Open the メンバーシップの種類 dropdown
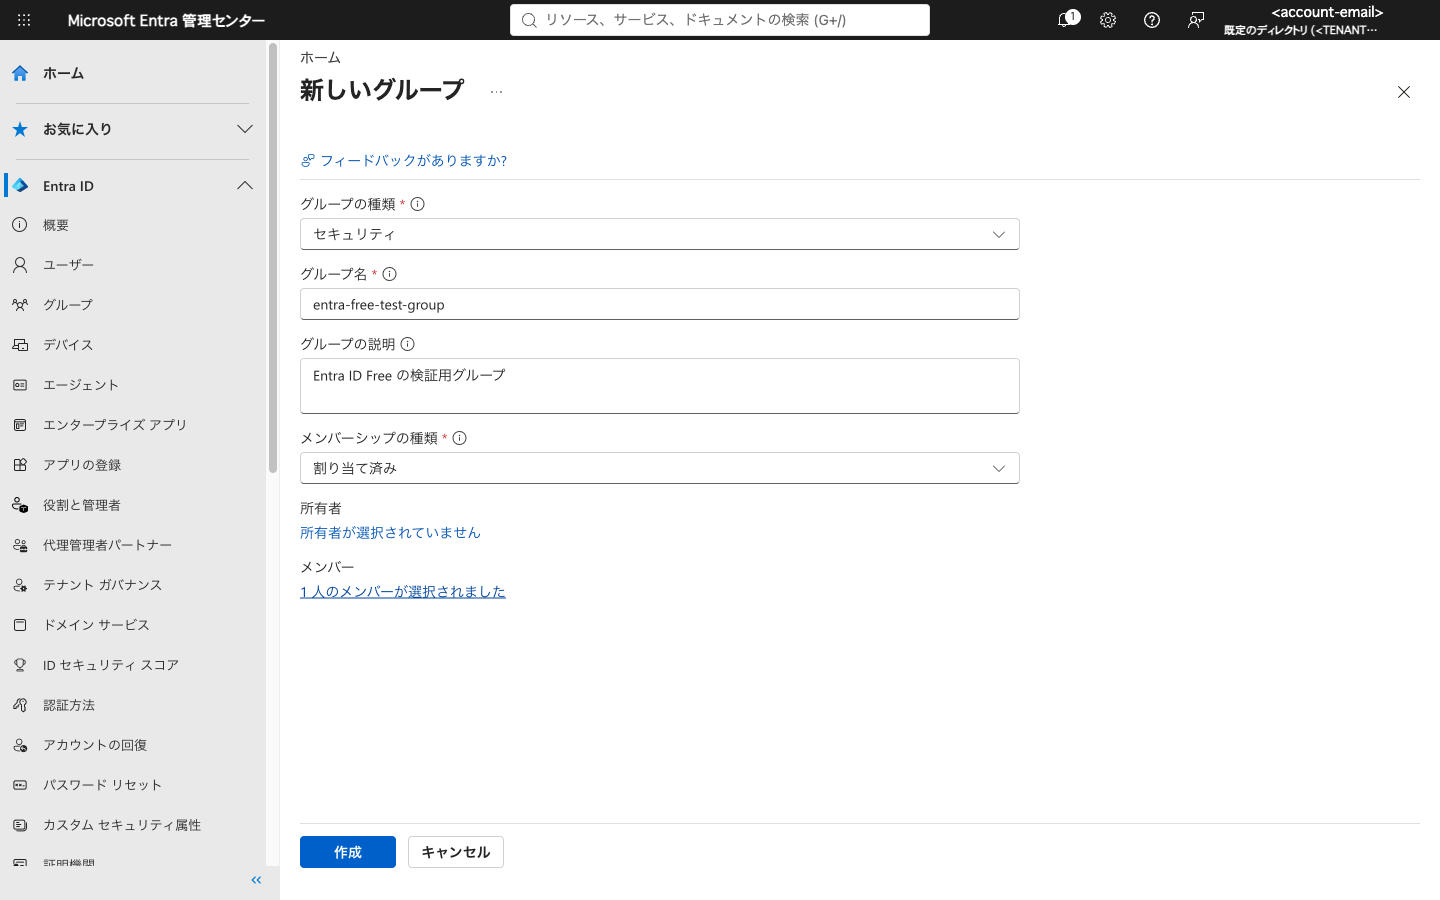 (660, 468)
